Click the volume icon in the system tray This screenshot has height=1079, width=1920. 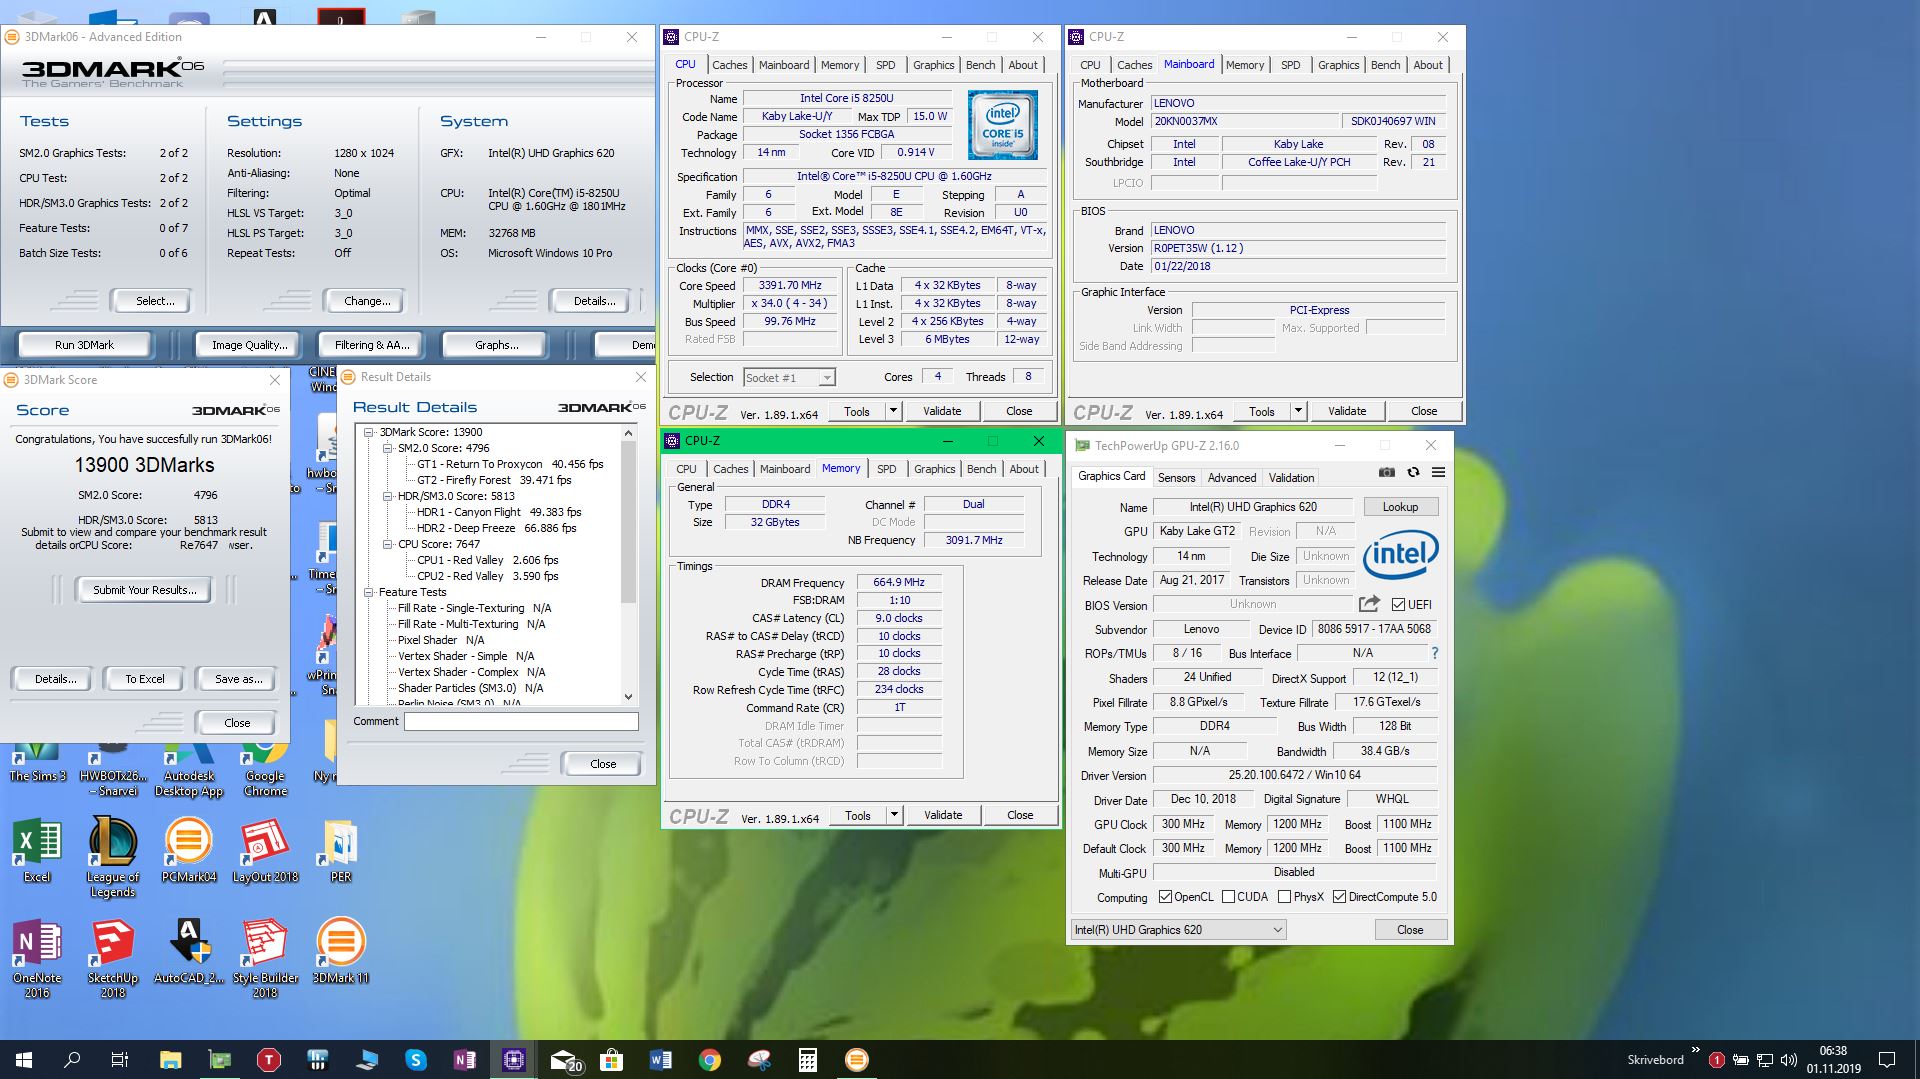click(1789, 1060)
